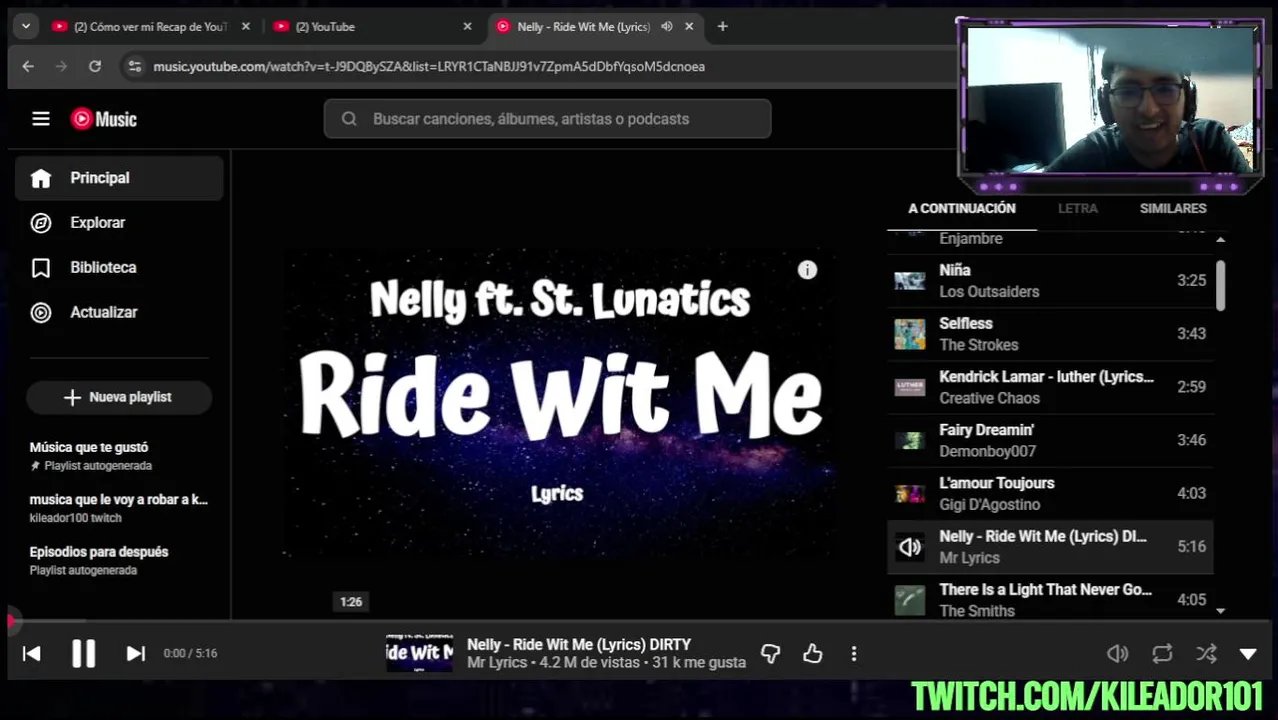
Task: Switch to SIMILARES tab
Action: pos(1173,208)
